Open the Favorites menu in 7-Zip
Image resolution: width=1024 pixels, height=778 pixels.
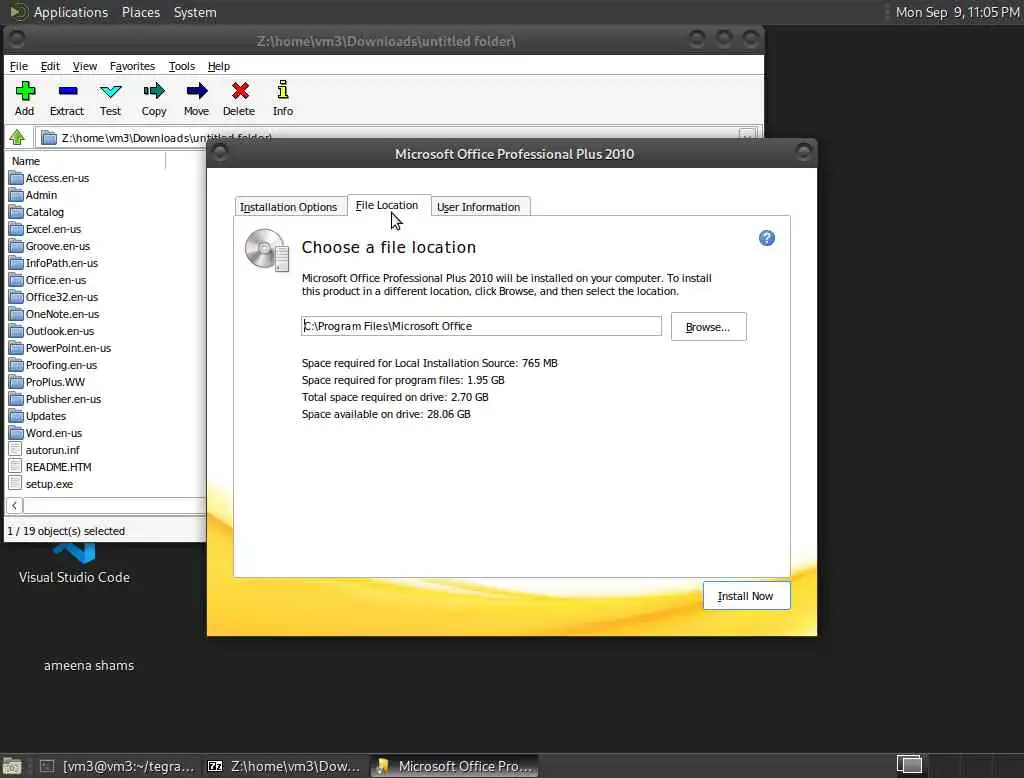tap(132, 66)
